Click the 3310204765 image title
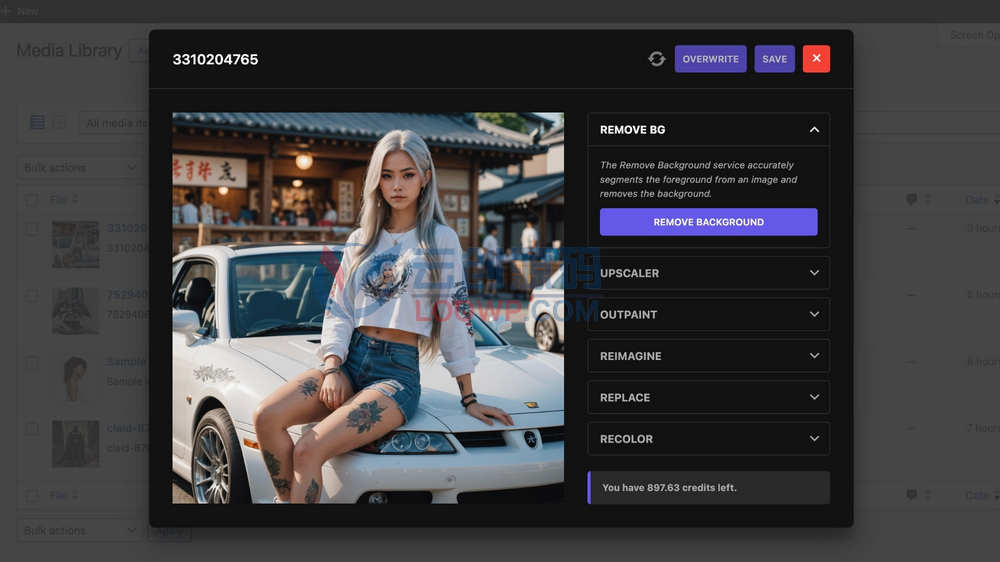This screenshot has height=562, width=1000. click(216, 59)
